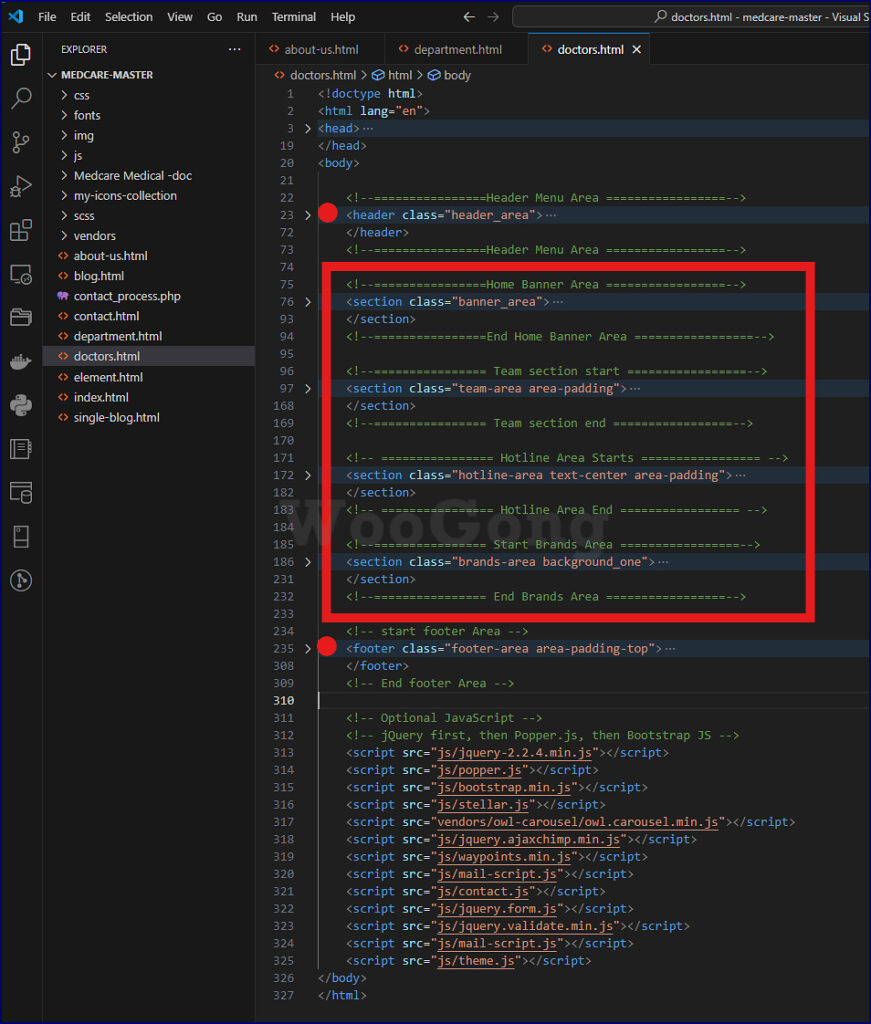This screenshot has height=1024, width=871.
Task: Open the Extensions view
Action: [x=21, y=230]
